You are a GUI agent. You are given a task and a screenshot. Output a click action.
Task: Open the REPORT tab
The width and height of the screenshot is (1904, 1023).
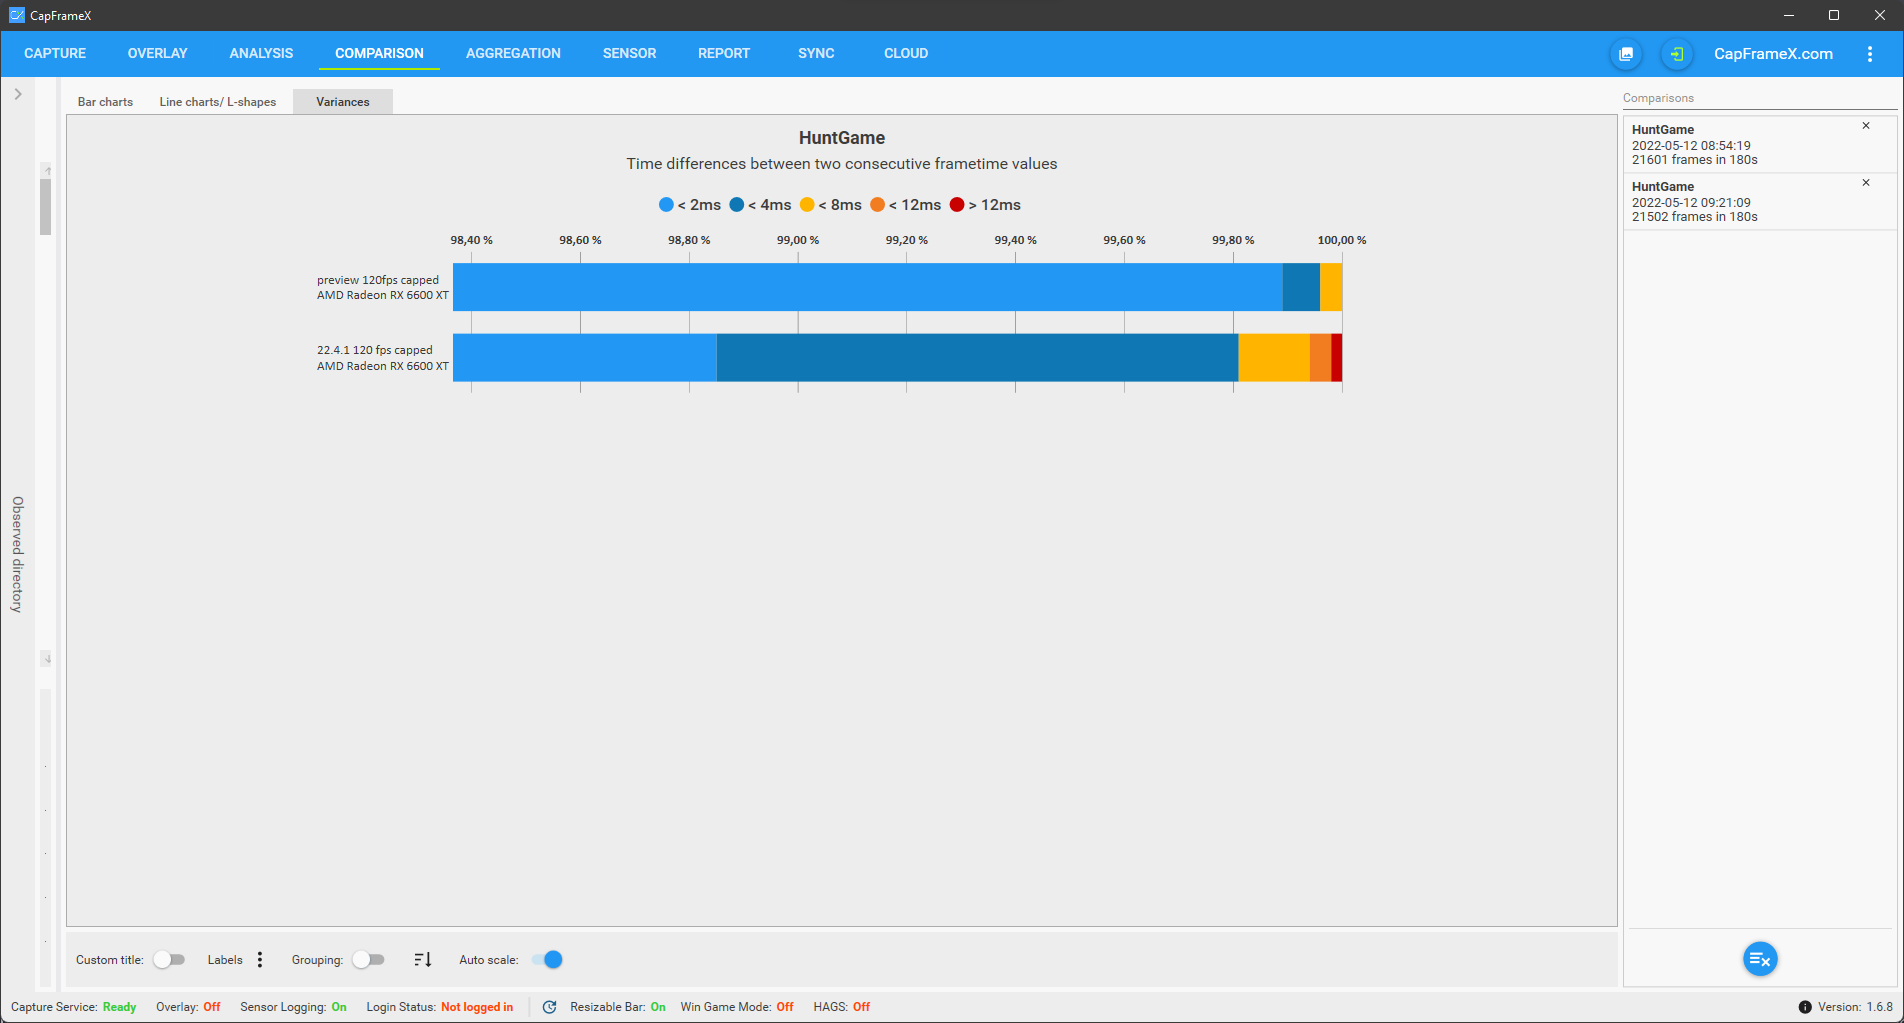click(x=724, y=53)
